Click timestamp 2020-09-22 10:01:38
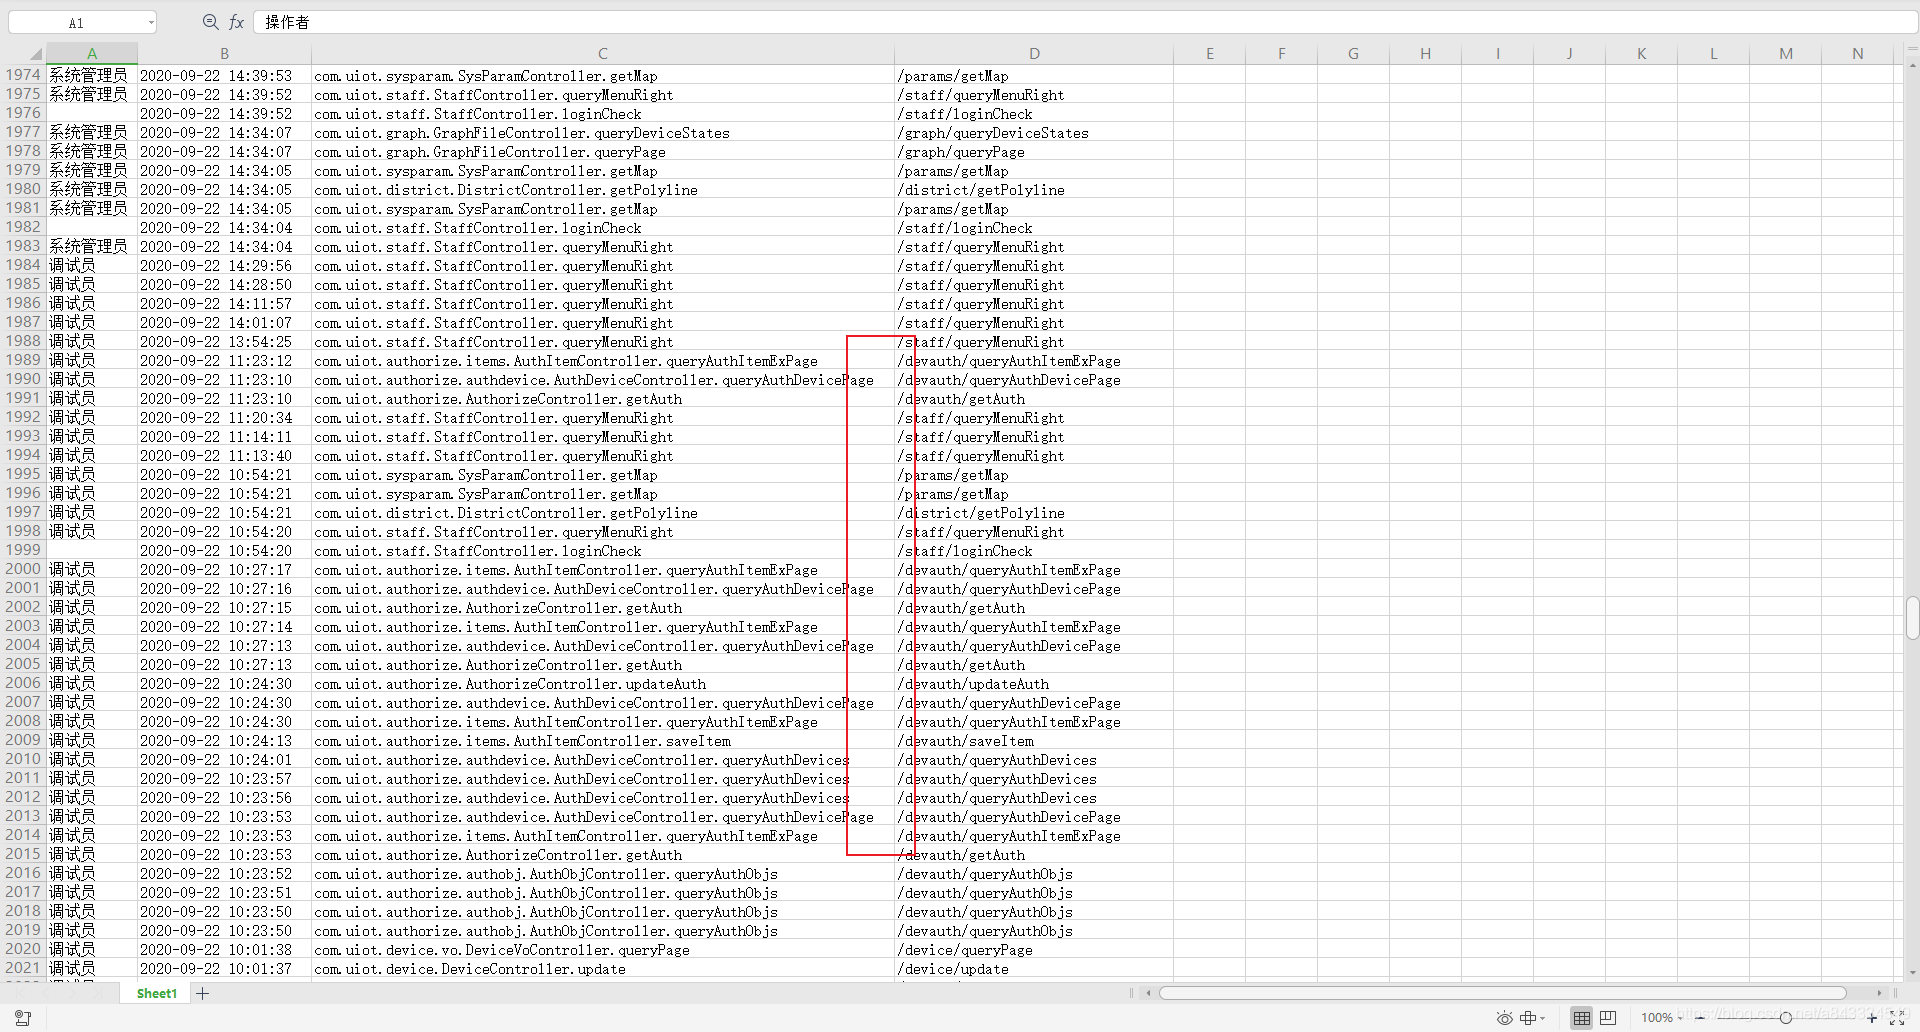Image resolution: width=1920 pixels, height=1032 pixels. 224,949
